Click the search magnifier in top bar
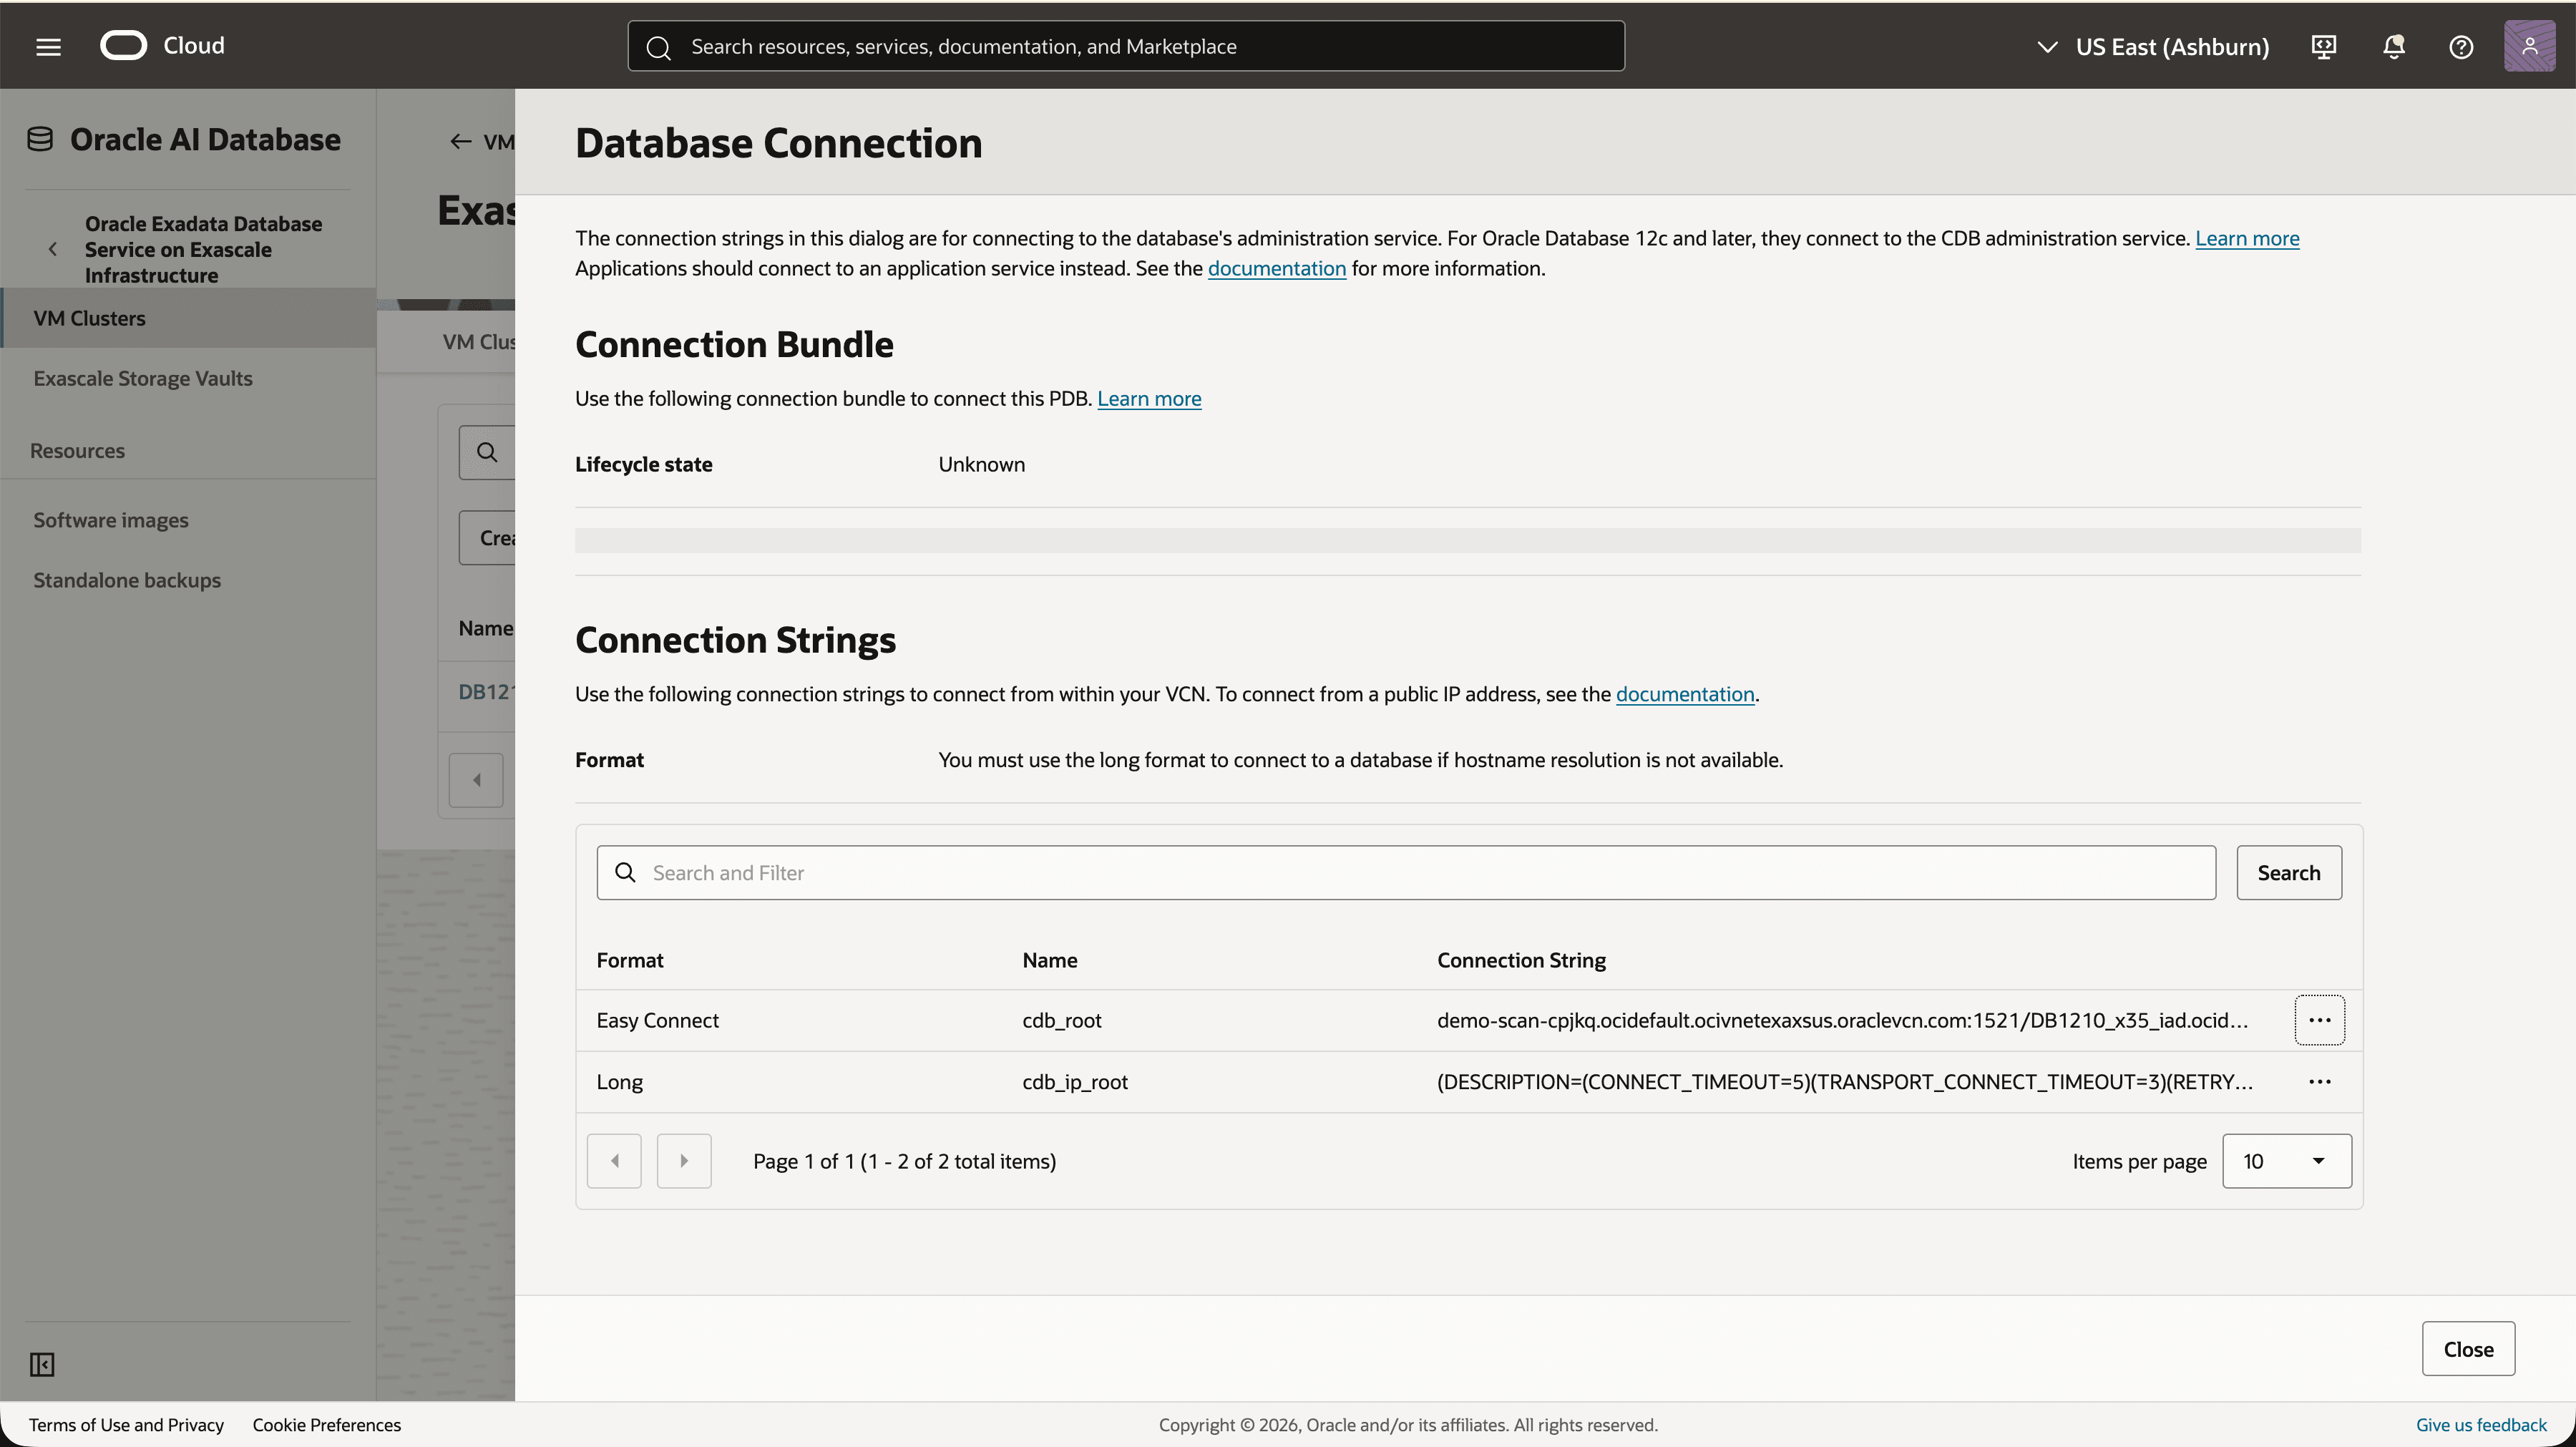Image resolution: width=2576 pixels, height=1447 pixels. click(659, 46)
